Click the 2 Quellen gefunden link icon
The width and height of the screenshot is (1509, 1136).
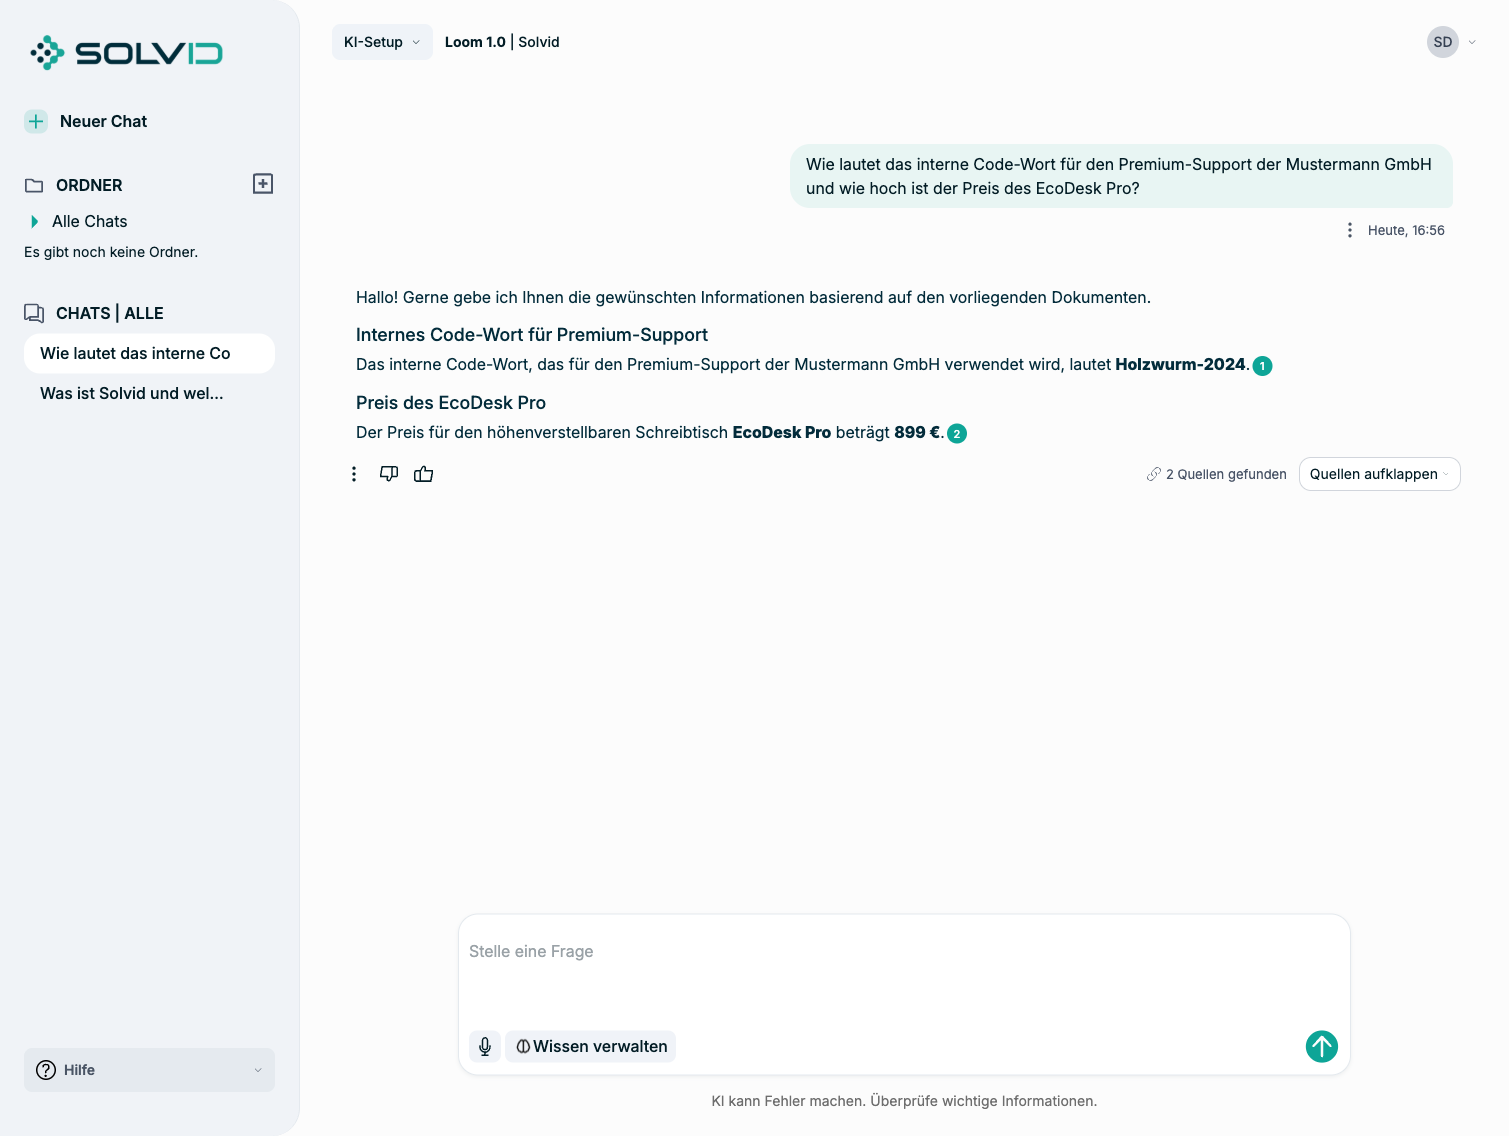(x=1154, y=474)
